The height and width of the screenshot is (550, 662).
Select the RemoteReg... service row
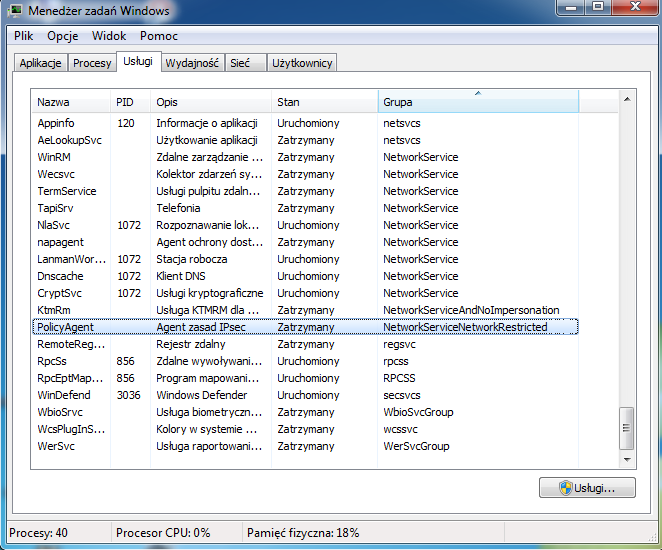click(x=305, y=344)
